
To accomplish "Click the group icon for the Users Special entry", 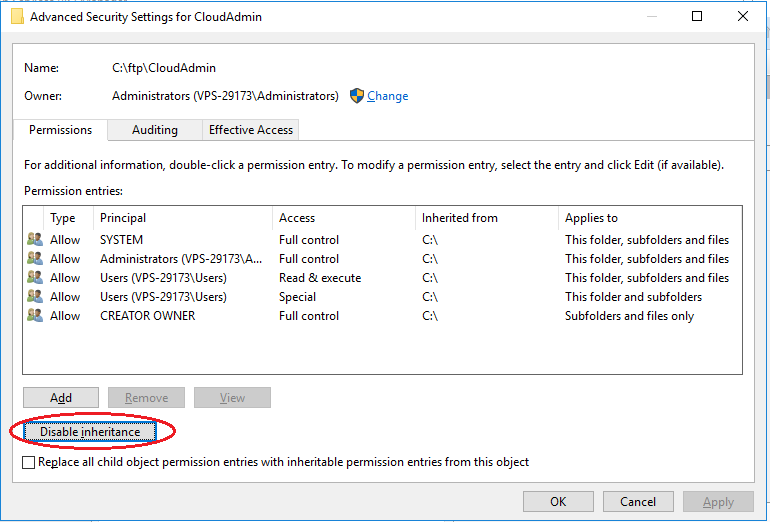I will 35,297.
